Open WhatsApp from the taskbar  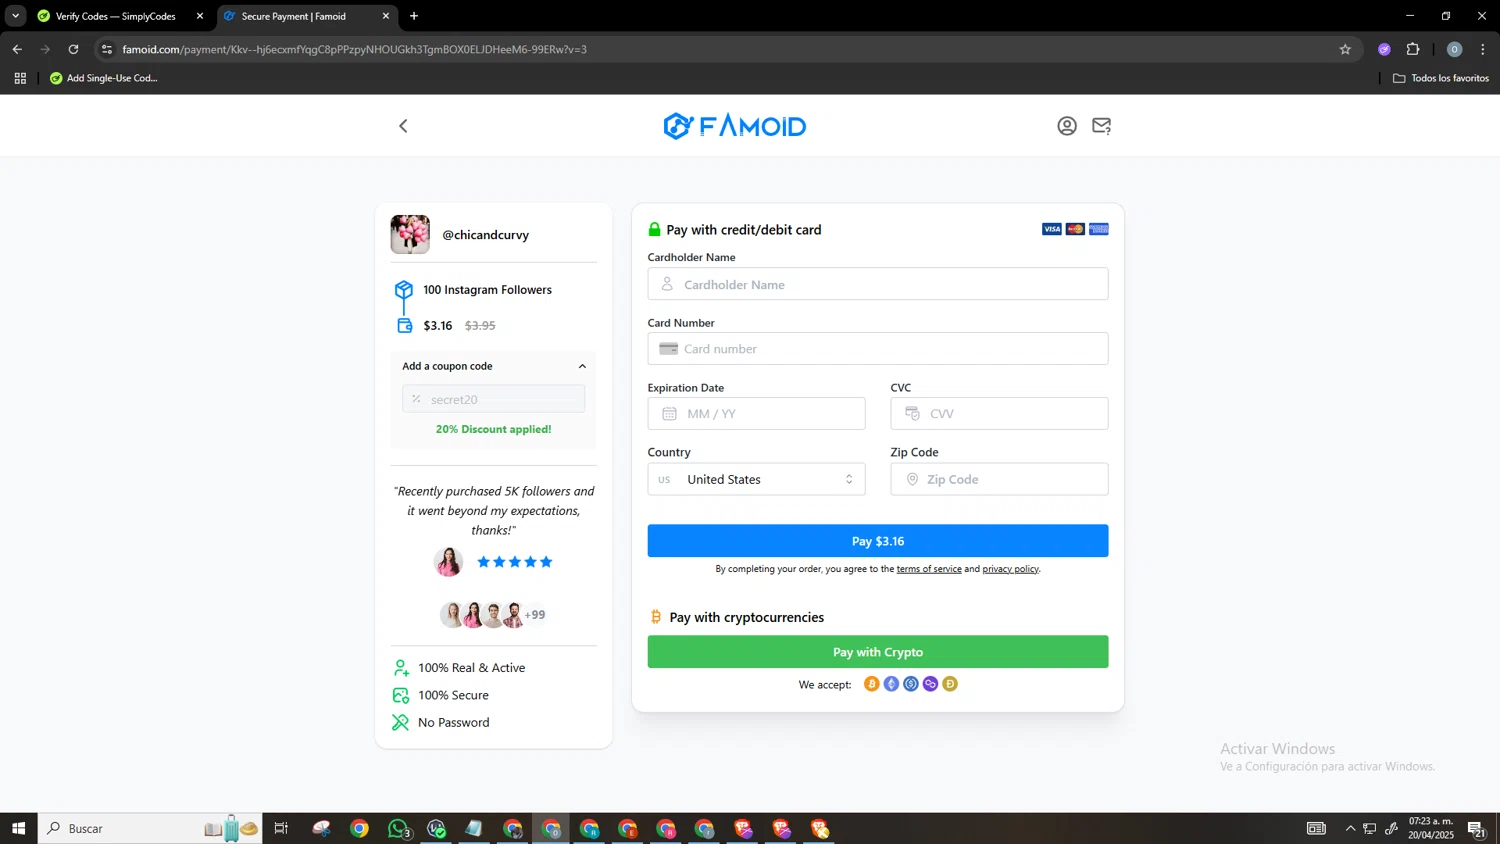click(398, 828)
